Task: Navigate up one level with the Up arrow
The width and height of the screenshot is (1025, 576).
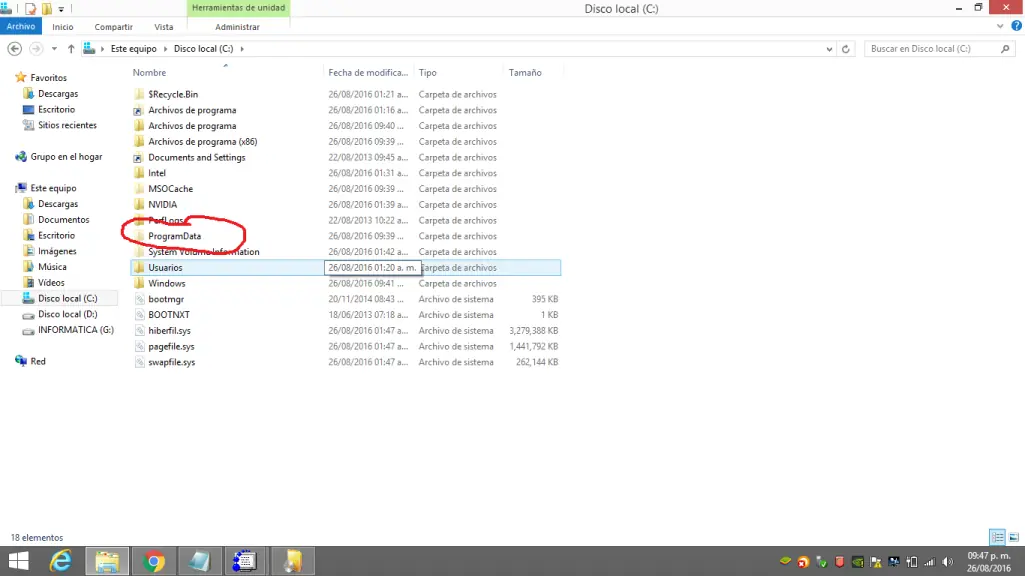Action: tap(71, 48)
